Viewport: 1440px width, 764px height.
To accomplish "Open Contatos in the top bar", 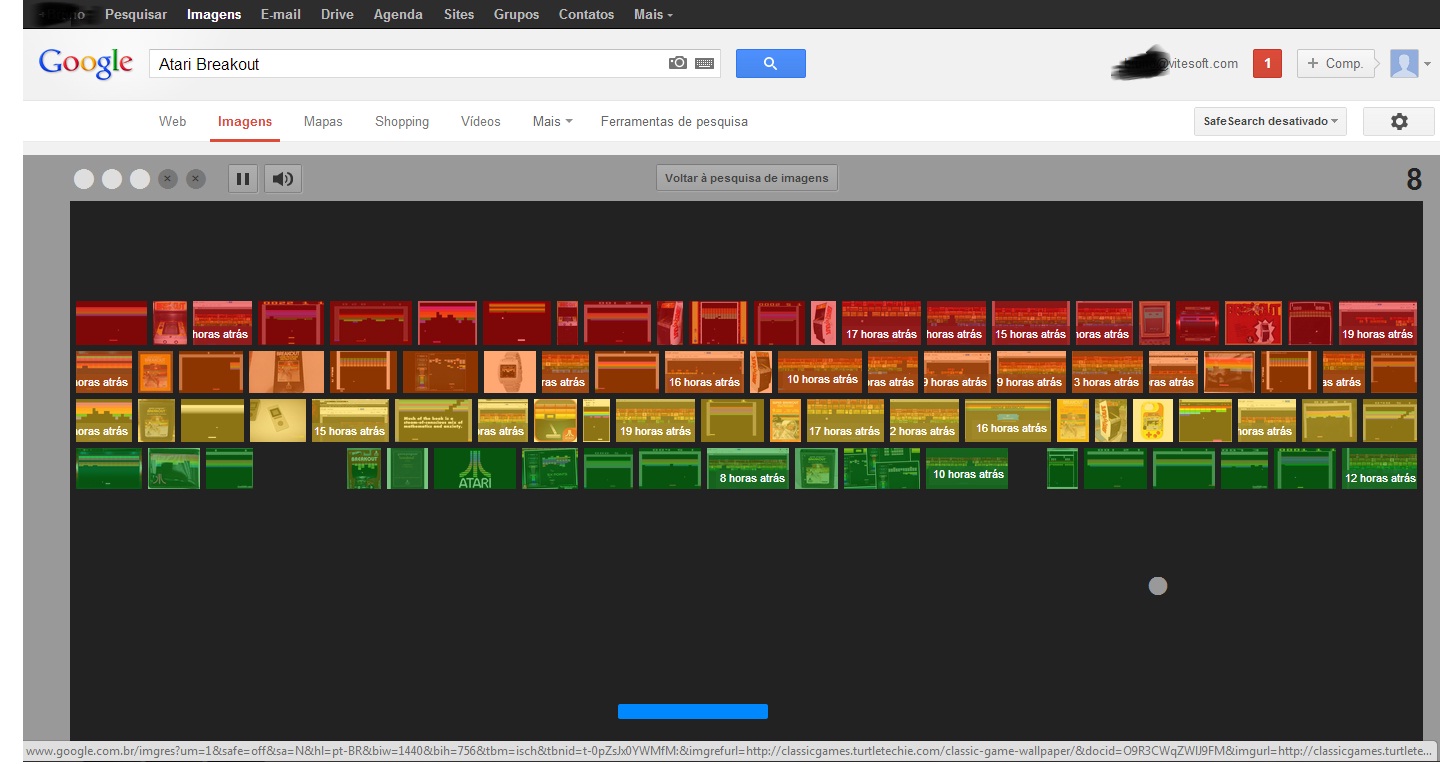I will click(587, 14).
